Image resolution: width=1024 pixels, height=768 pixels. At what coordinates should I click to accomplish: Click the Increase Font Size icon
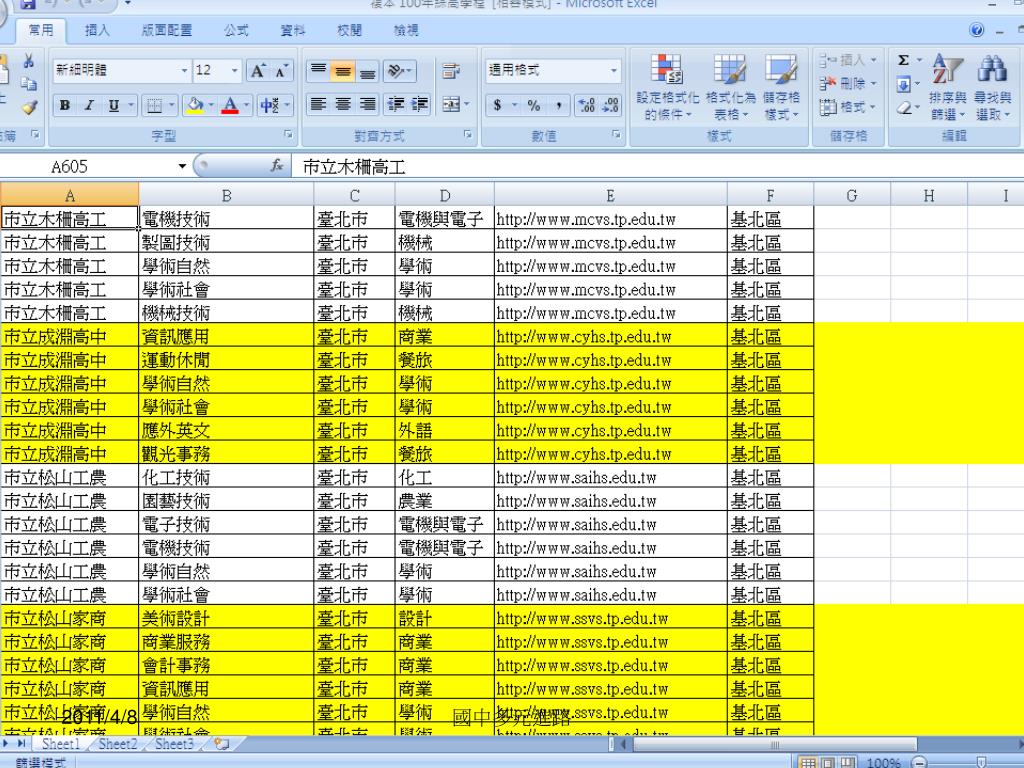(x=258, y=71)
